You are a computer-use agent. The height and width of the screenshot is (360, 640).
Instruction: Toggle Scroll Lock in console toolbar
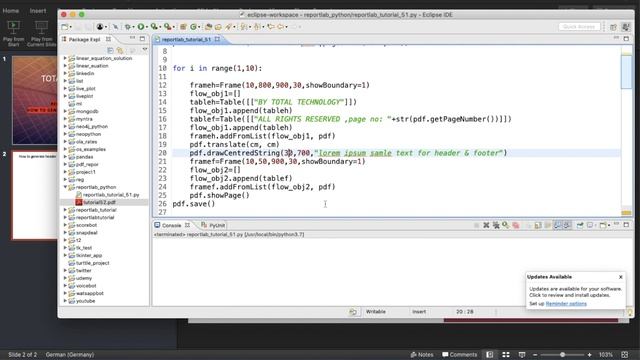click(538, 225)
